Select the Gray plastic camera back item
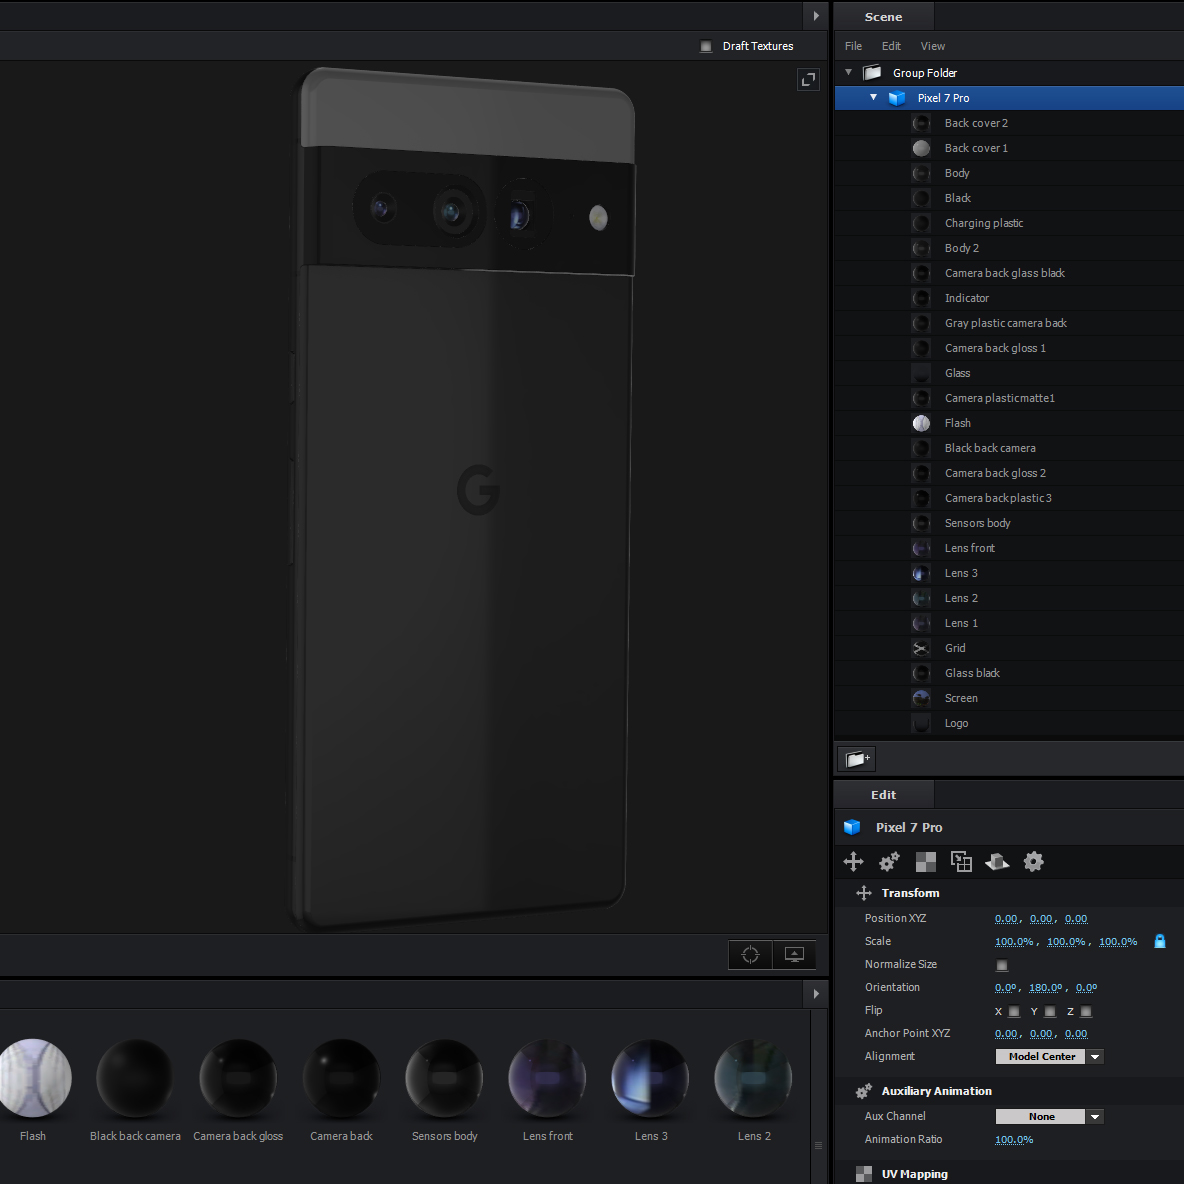 pyautogui.click(x=1009, y=323)
